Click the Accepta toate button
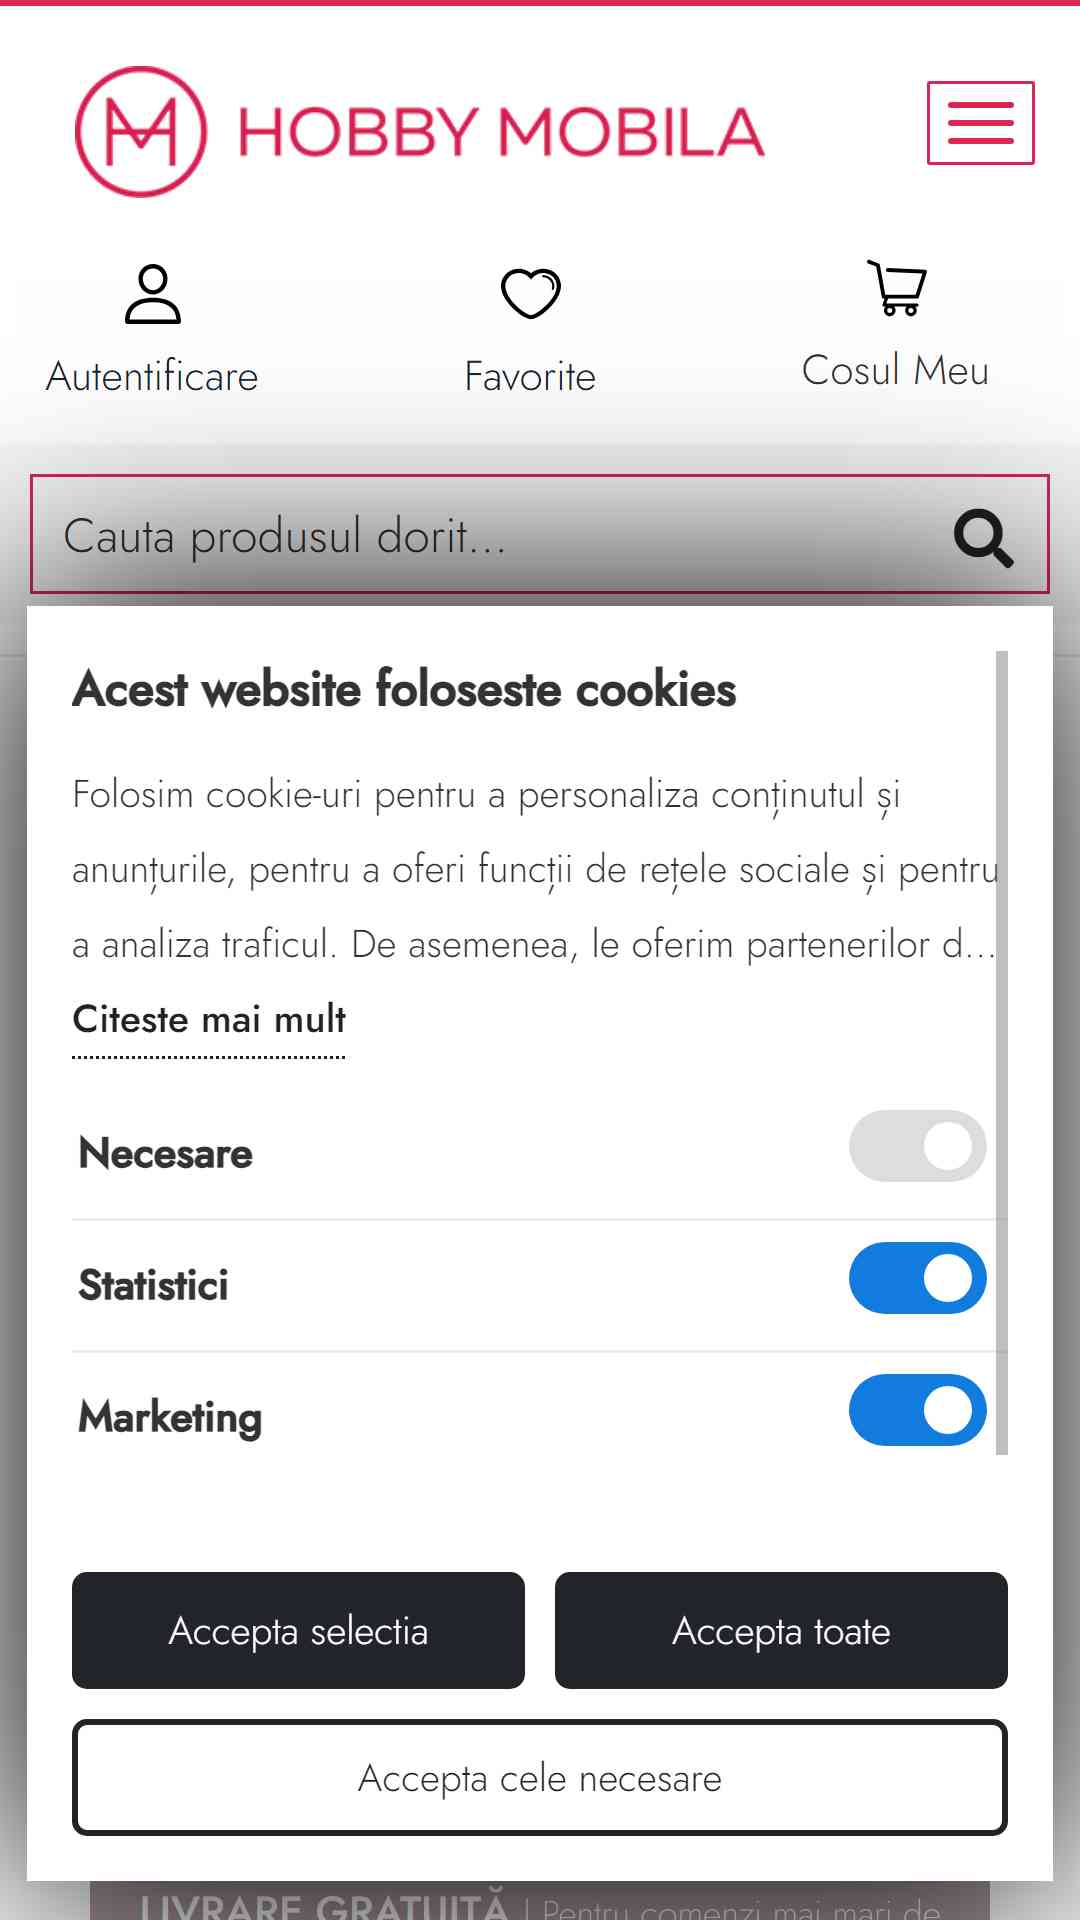 tap(781, 1630)
